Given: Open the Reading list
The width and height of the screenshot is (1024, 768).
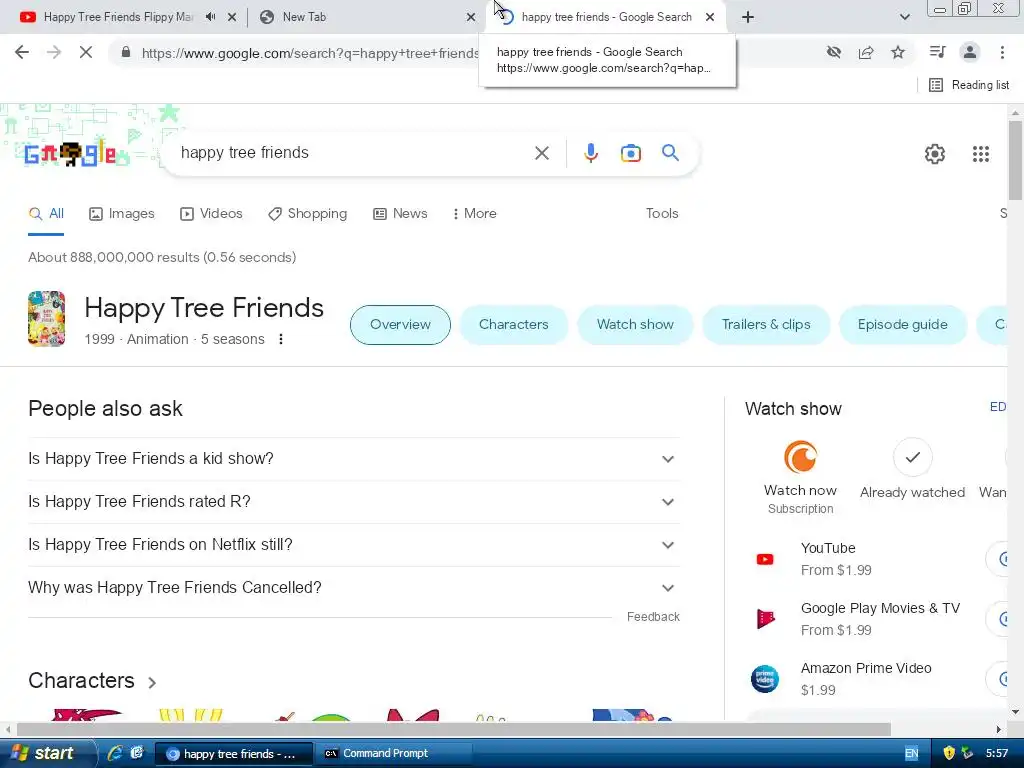Looking at the screenshot, I should pyautogui.click(x=969, y=85).
